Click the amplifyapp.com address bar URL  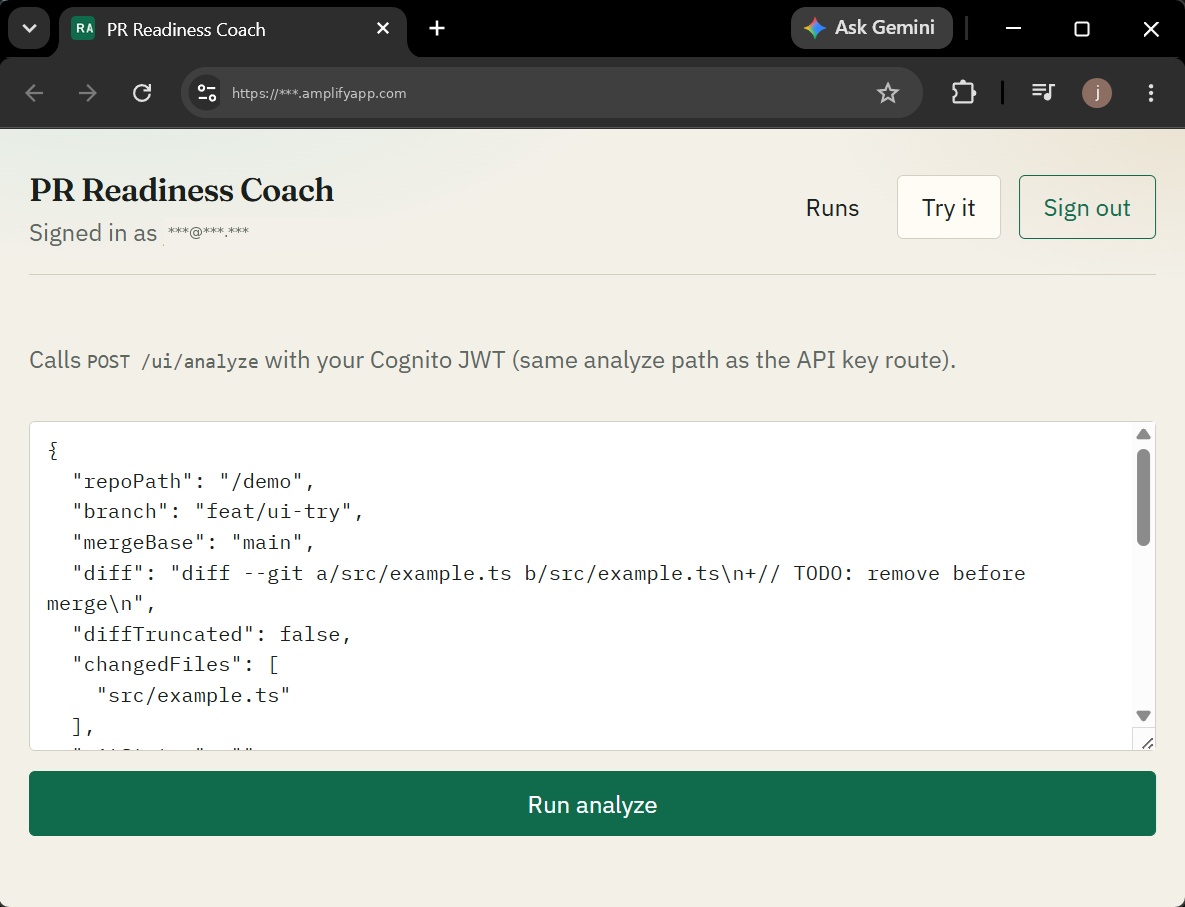coord(319,93)
